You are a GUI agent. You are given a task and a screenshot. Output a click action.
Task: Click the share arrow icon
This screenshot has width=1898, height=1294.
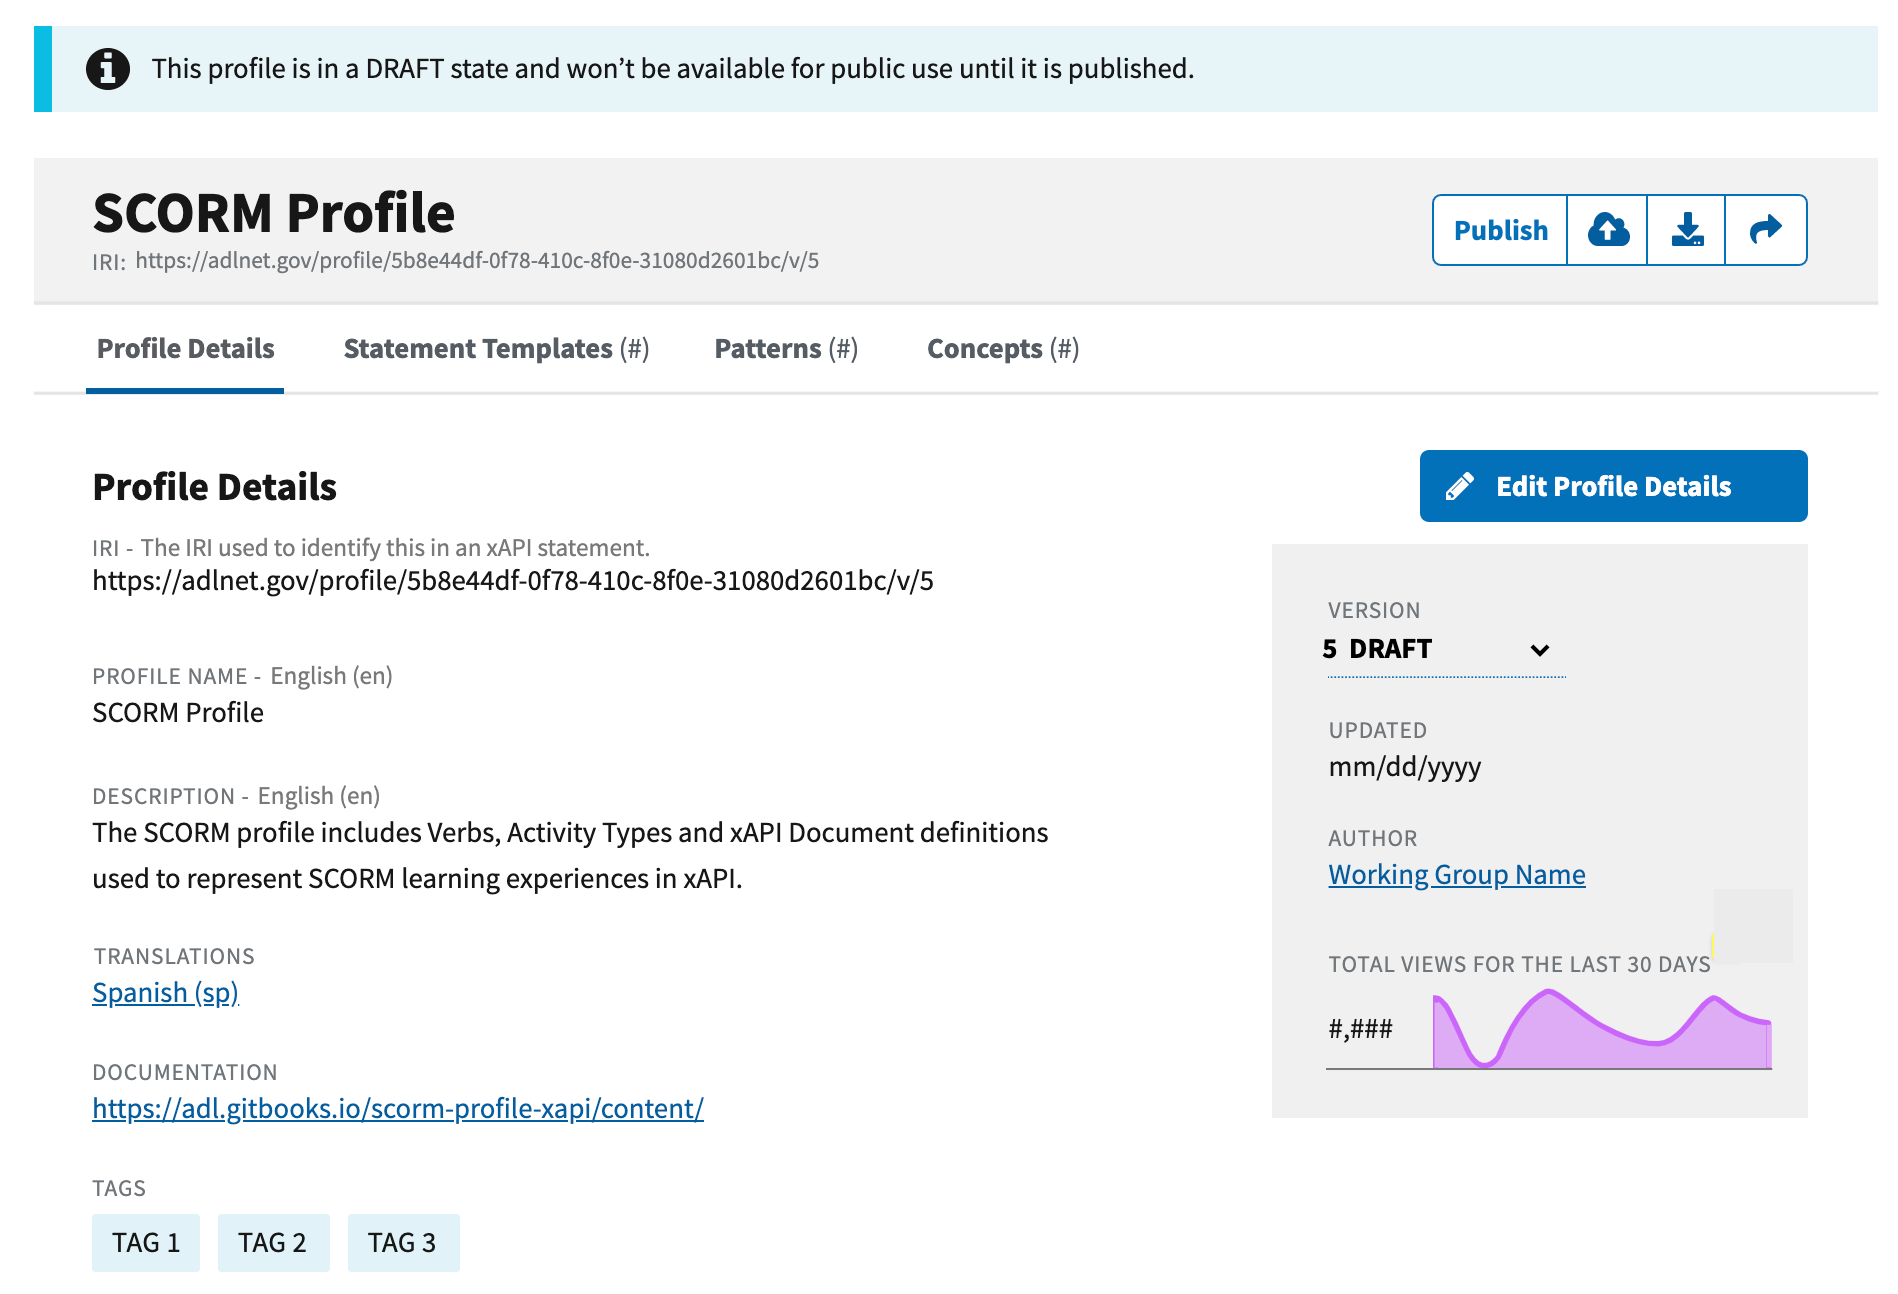pos(1766,230)
